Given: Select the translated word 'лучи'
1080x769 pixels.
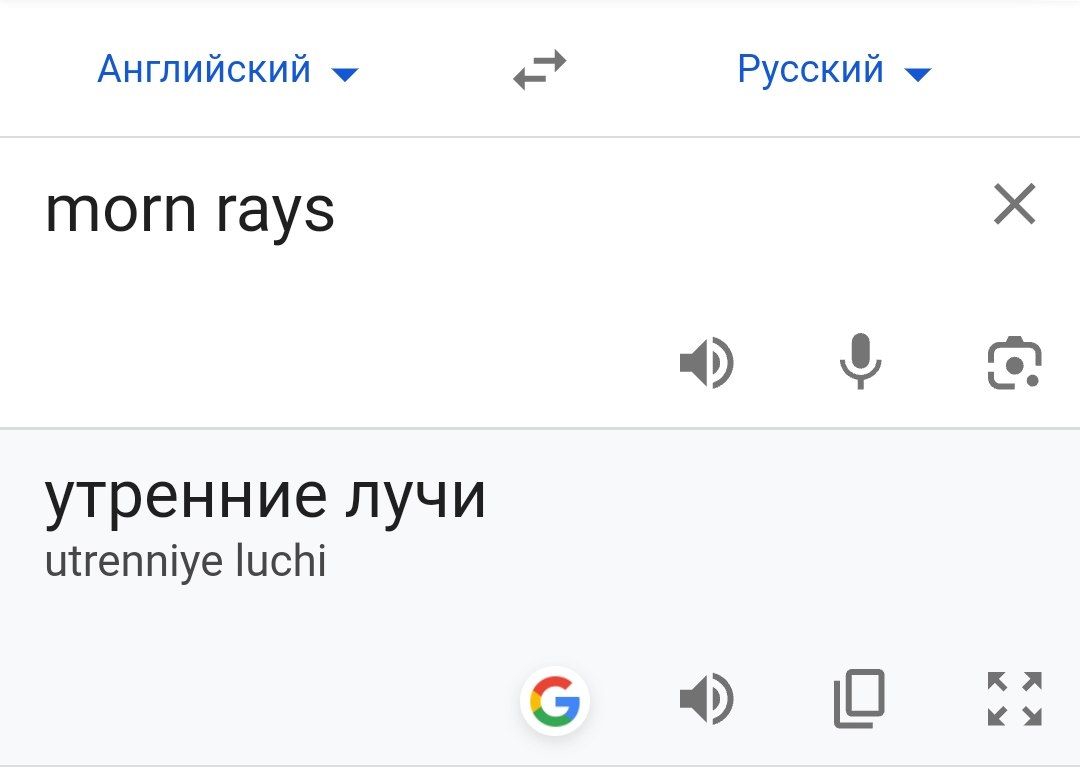Looking at the screenshot, I should [x=415, y=497].
